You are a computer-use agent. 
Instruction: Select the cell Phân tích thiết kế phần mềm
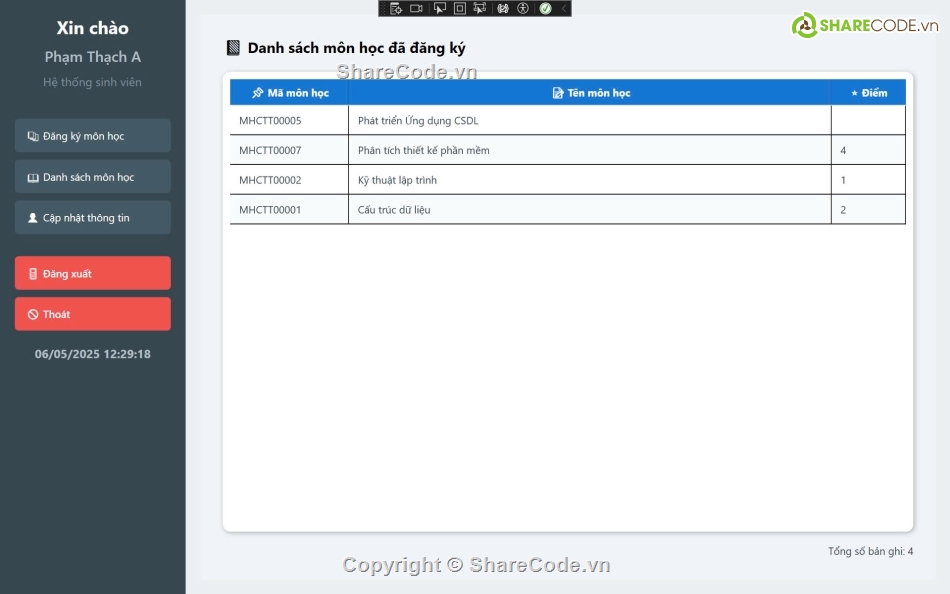590,150
